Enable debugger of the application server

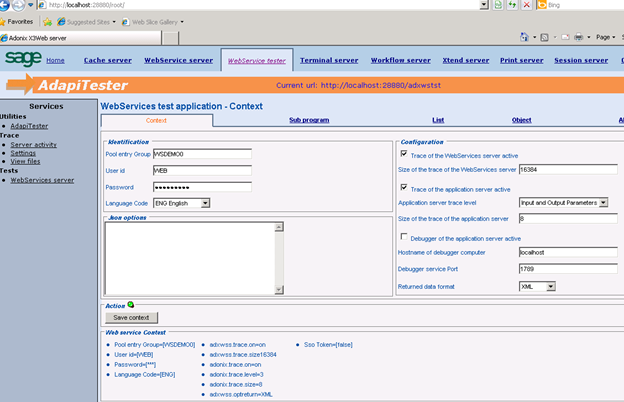pyautogui.click(x=404, y=237)
